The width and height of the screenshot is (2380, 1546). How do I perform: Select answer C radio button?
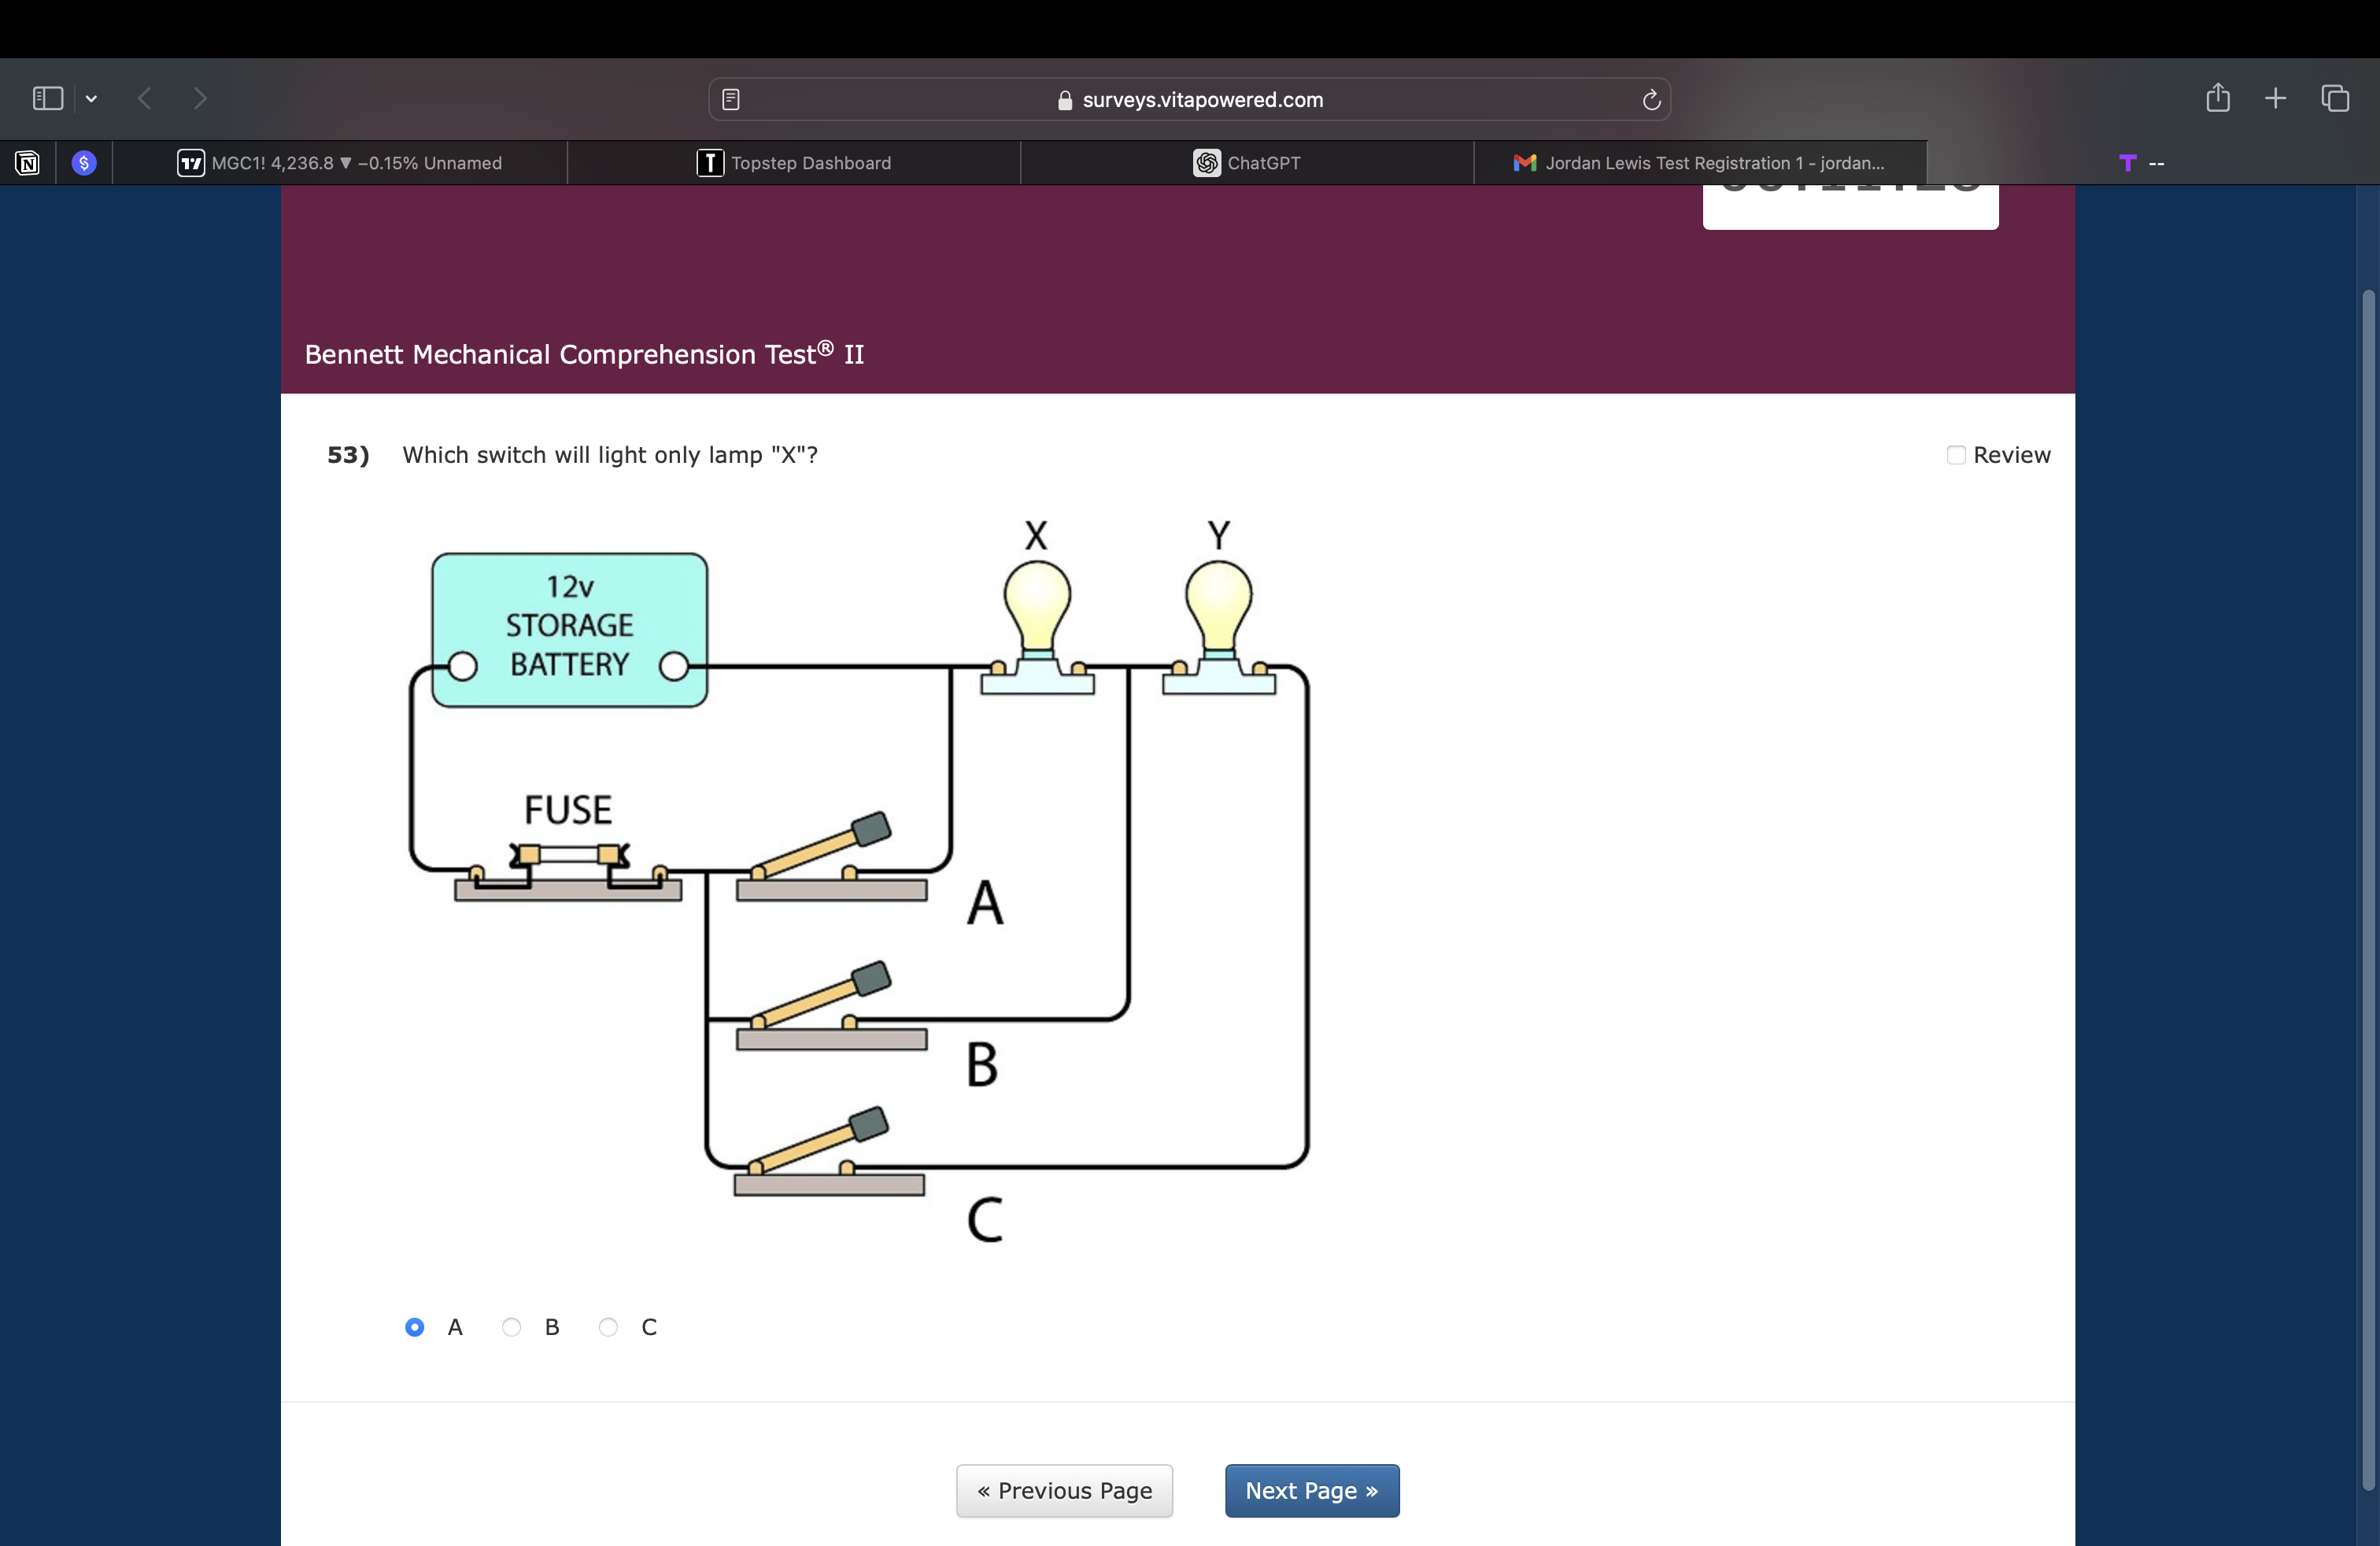click(x=608, y=1327)
